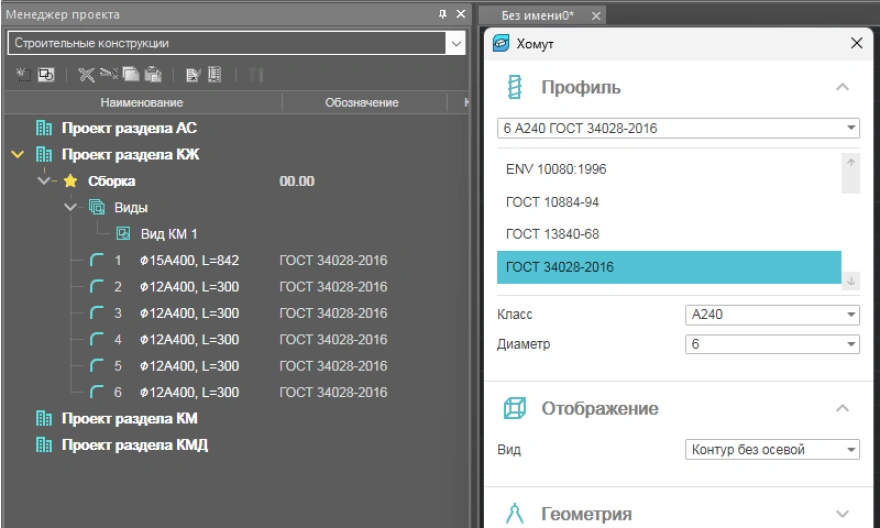Click the Наименование column header

pyautogui.click(x=141, y=103)
